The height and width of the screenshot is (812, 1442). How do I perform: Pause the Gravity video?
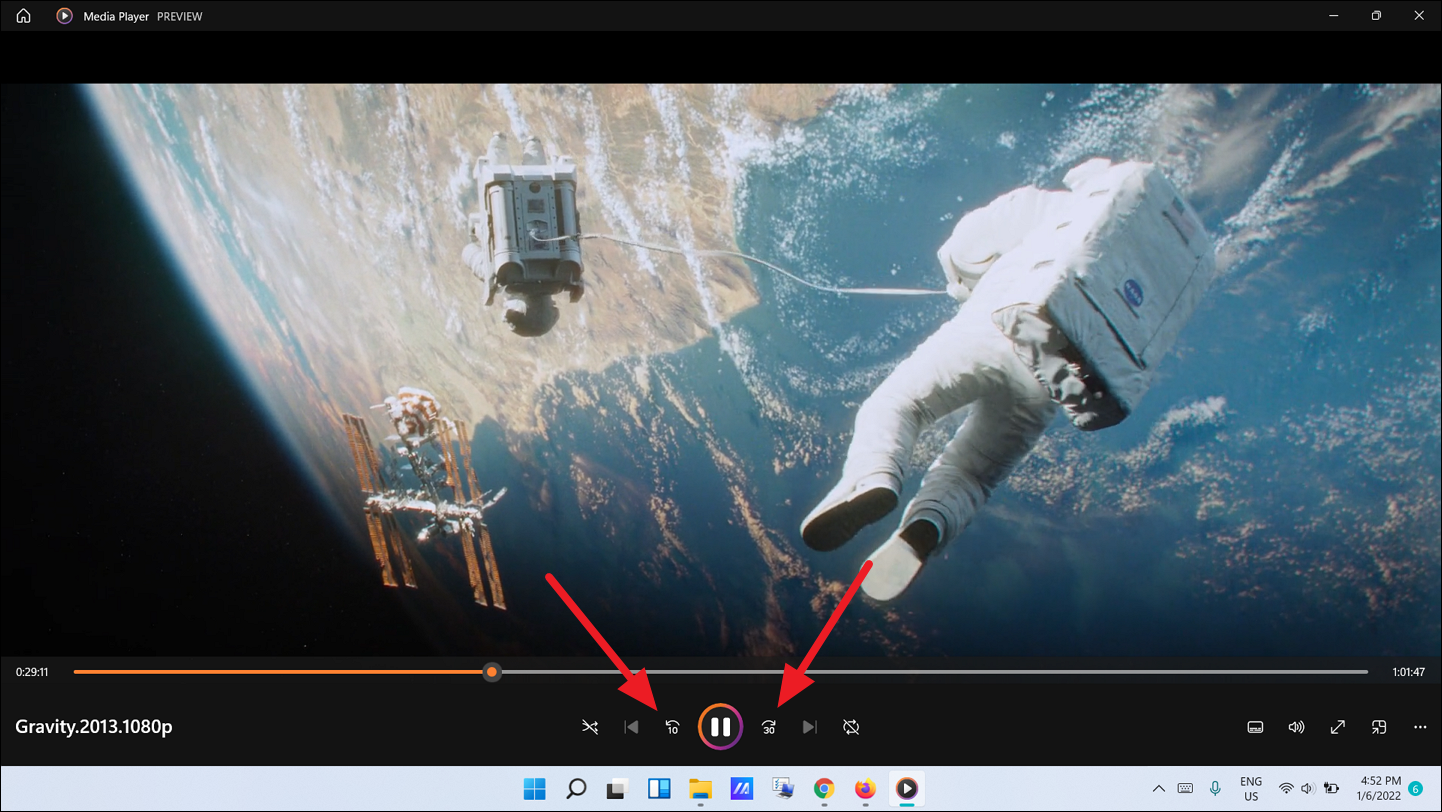click(x=720, y=727)
